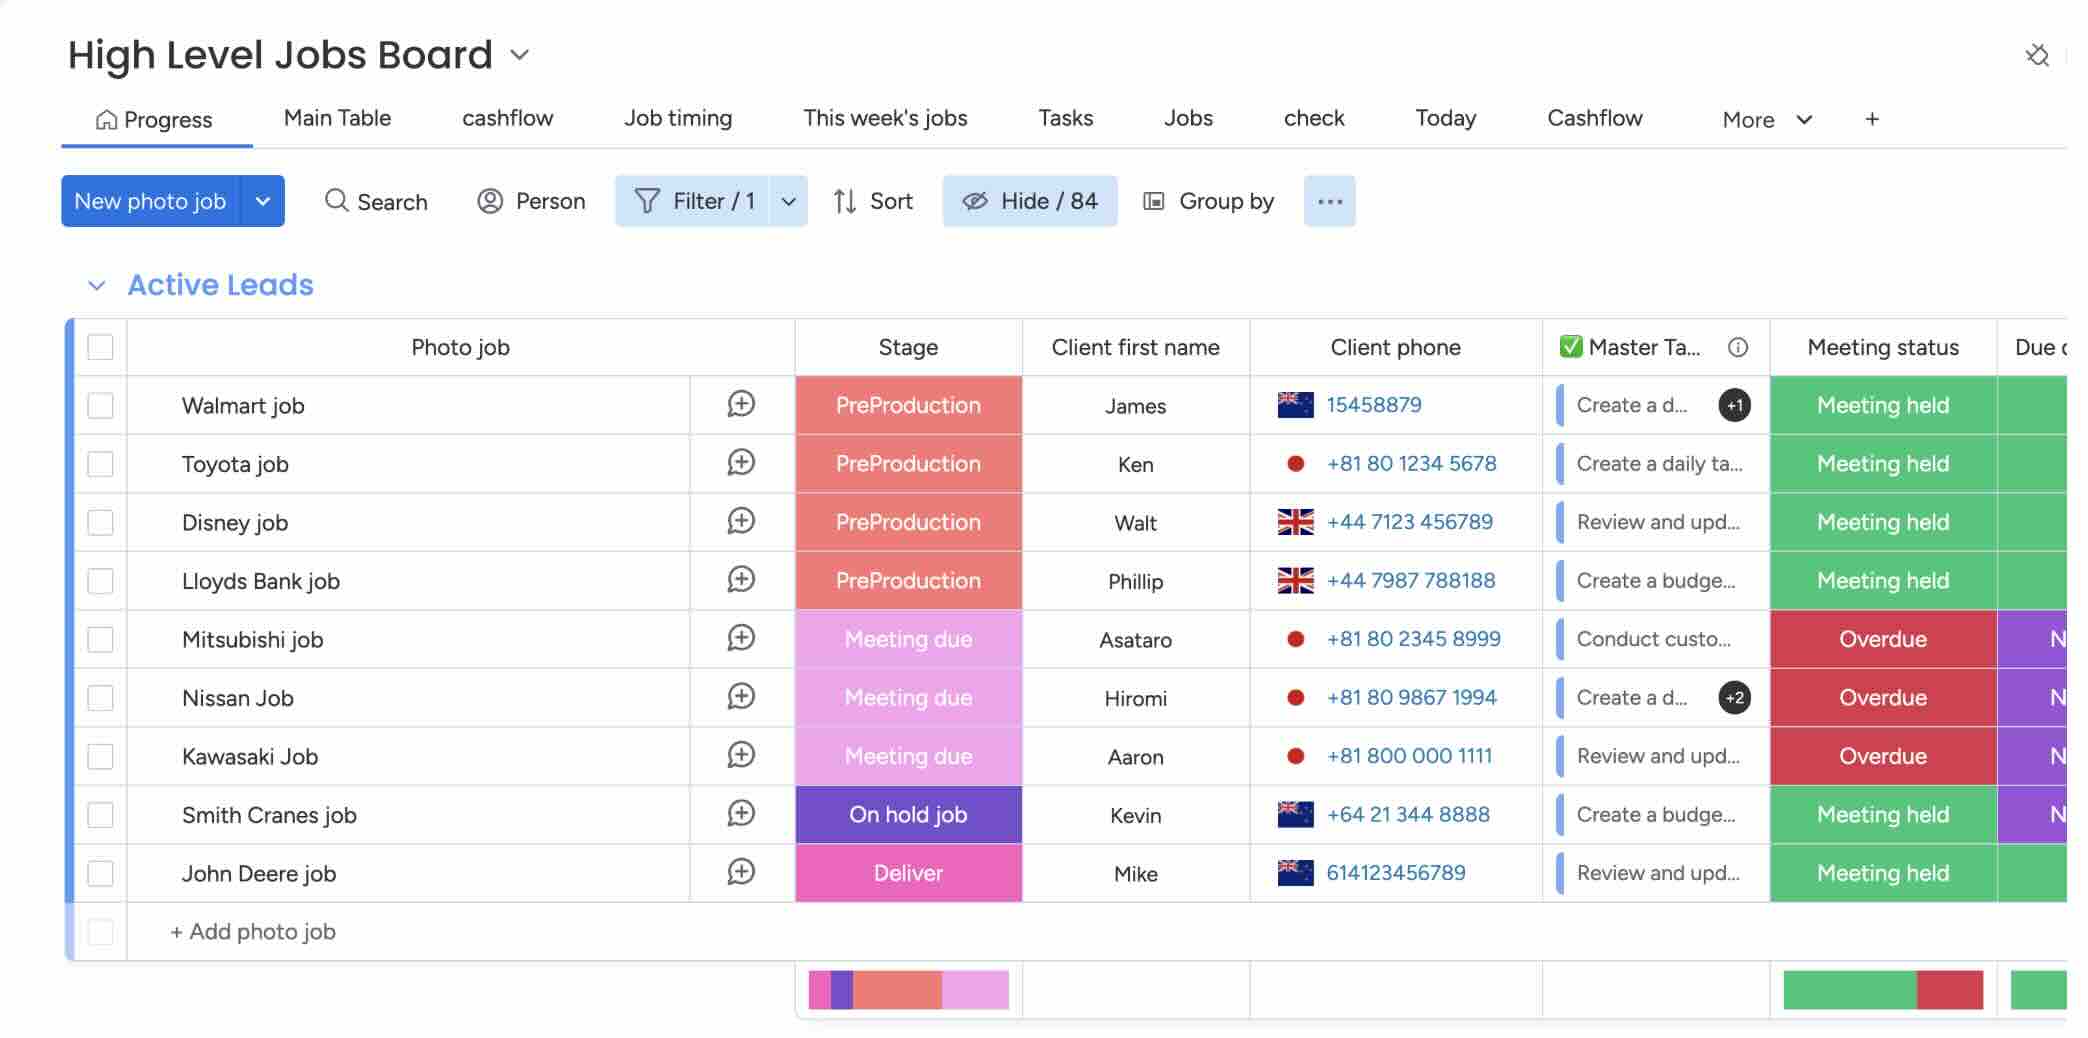This screenshot has height=1038, width=2088.
Task: Click the Stage column header
Action: click(908, 347)
